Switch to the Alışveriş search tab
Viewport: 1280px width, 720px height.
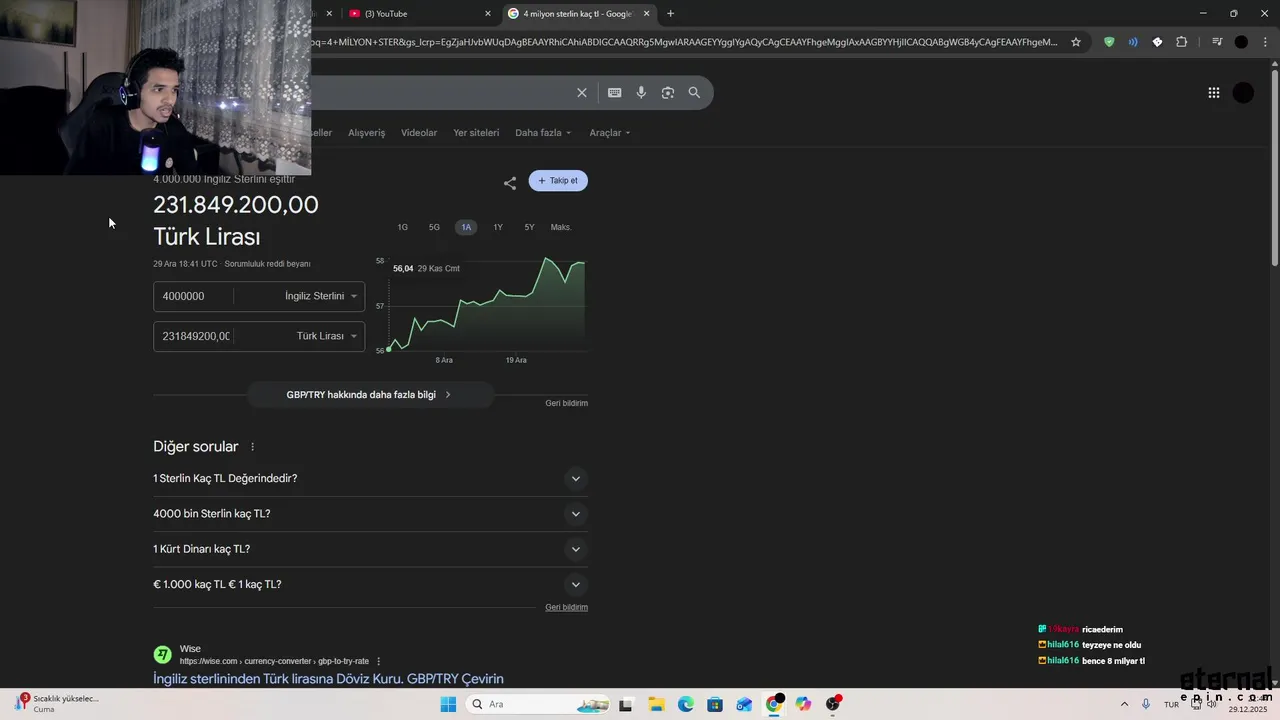[366, 133]
